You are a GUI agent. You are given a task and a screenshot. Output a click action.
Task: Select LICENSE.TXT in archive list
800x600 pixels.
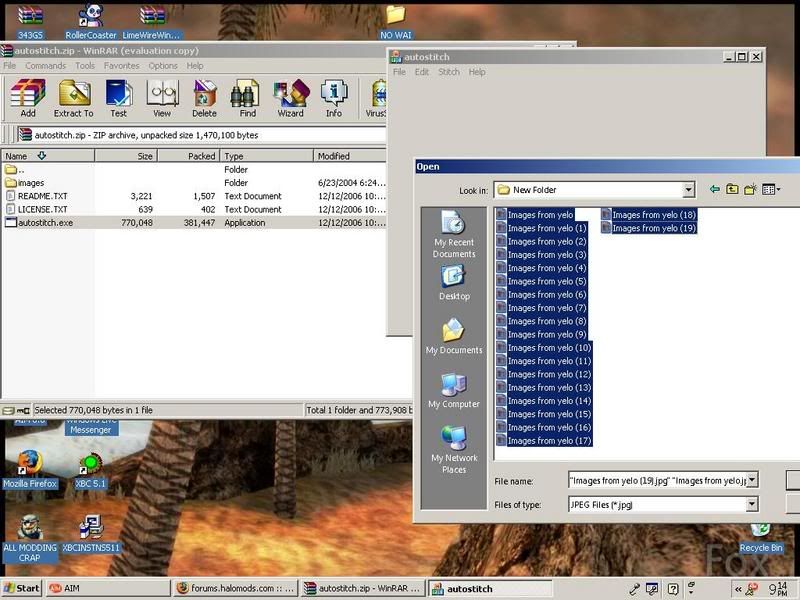click(194, 209)
